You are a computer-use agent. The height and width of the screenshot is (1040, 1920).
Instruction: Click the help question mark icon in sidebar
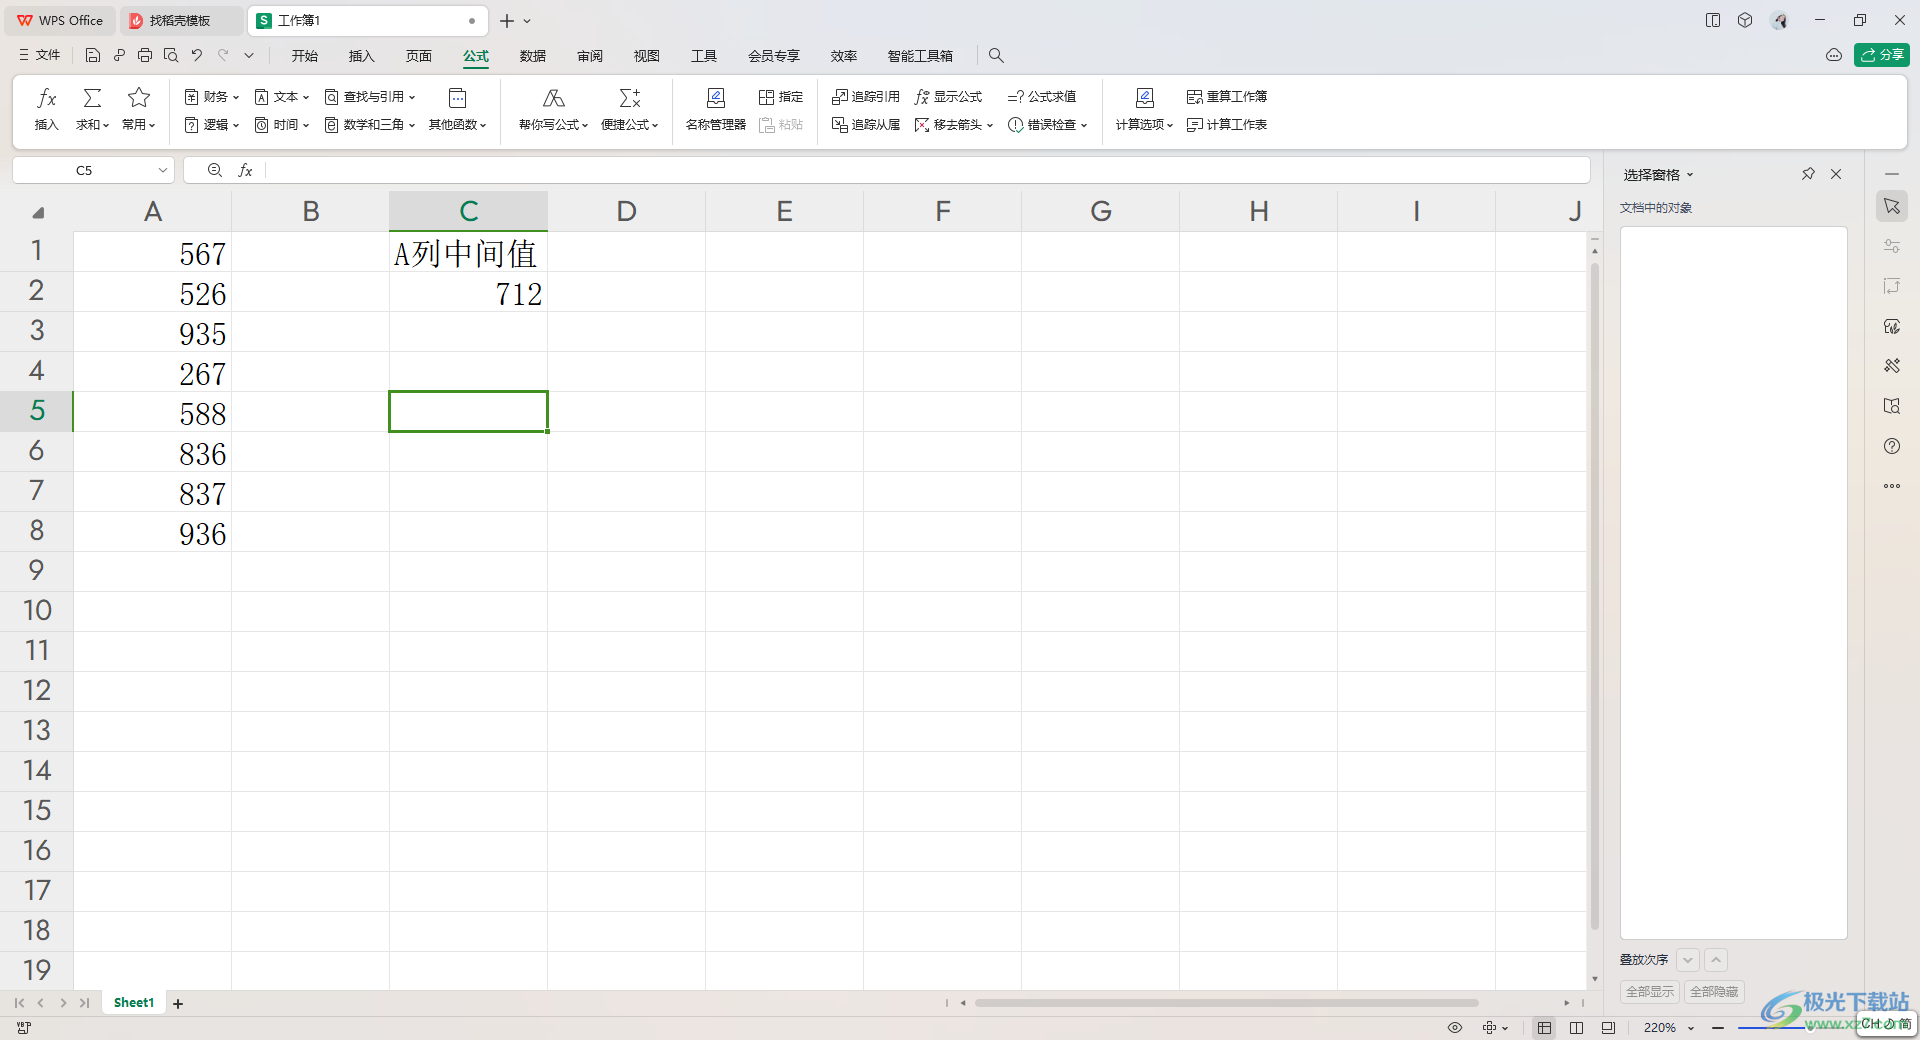(x=1892, y=446)
